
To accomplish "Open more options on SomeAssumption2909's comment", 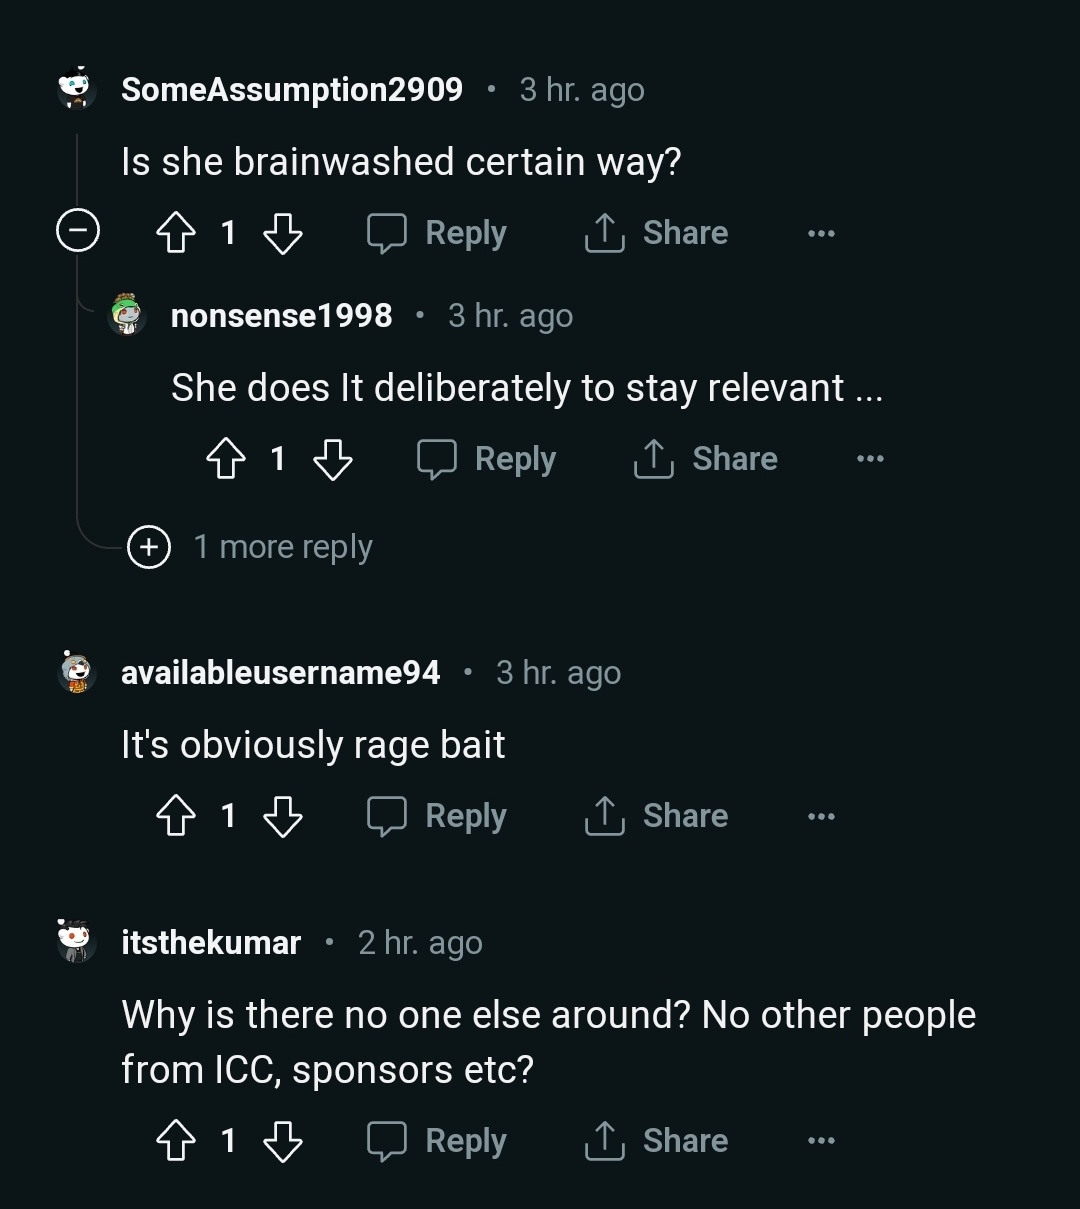I will (x=820, y=233).
